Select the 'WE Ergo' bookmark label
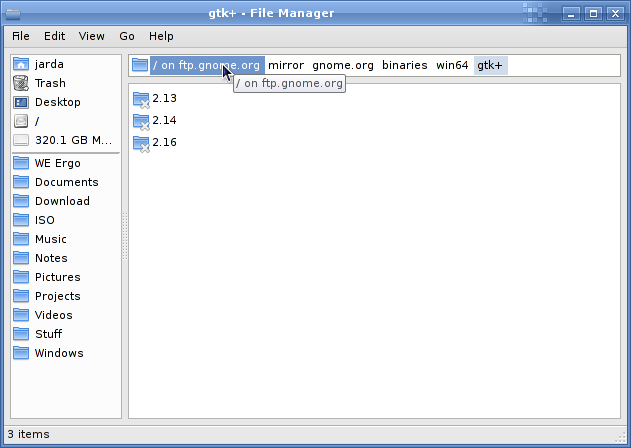 coord(58,163)
